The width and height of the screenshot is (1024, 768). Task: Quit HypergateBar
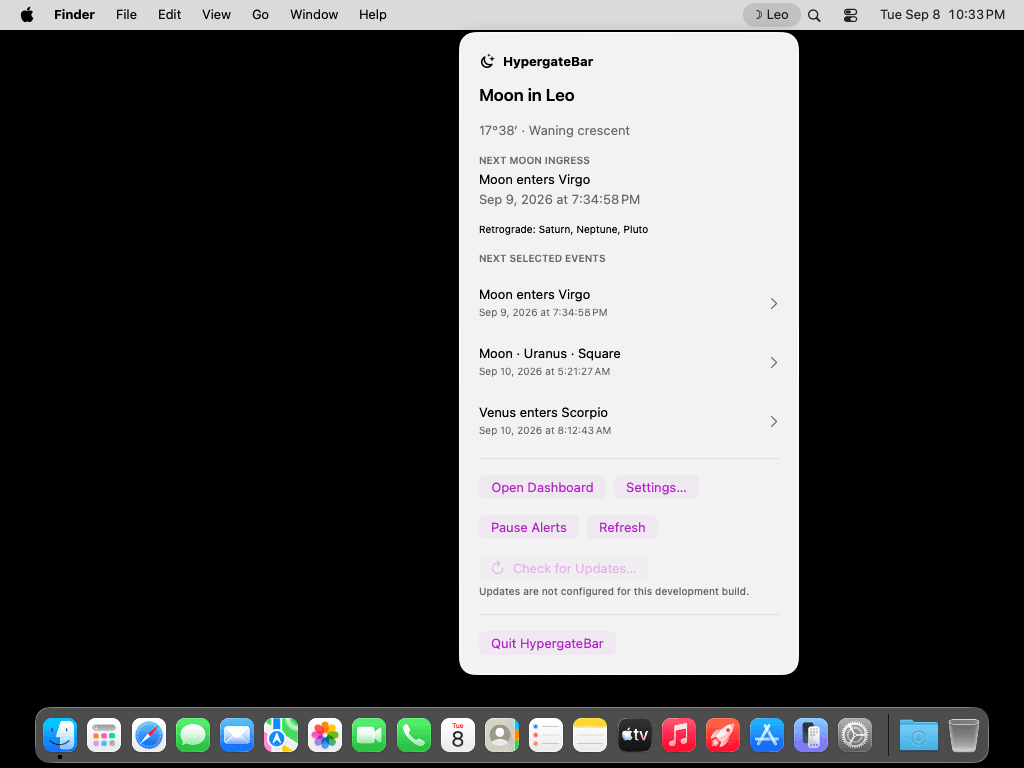(x=547, y=643)
